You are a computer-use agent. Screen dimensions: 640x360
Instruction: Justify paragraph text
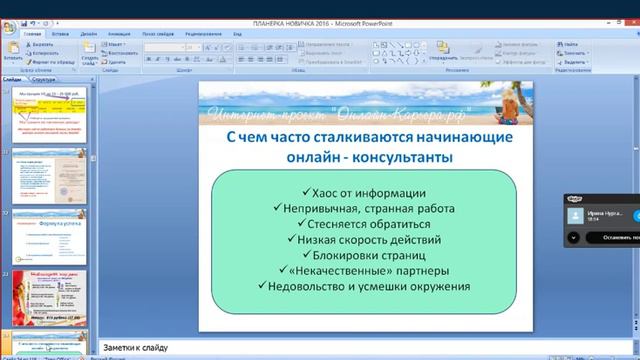coord(269,60)
